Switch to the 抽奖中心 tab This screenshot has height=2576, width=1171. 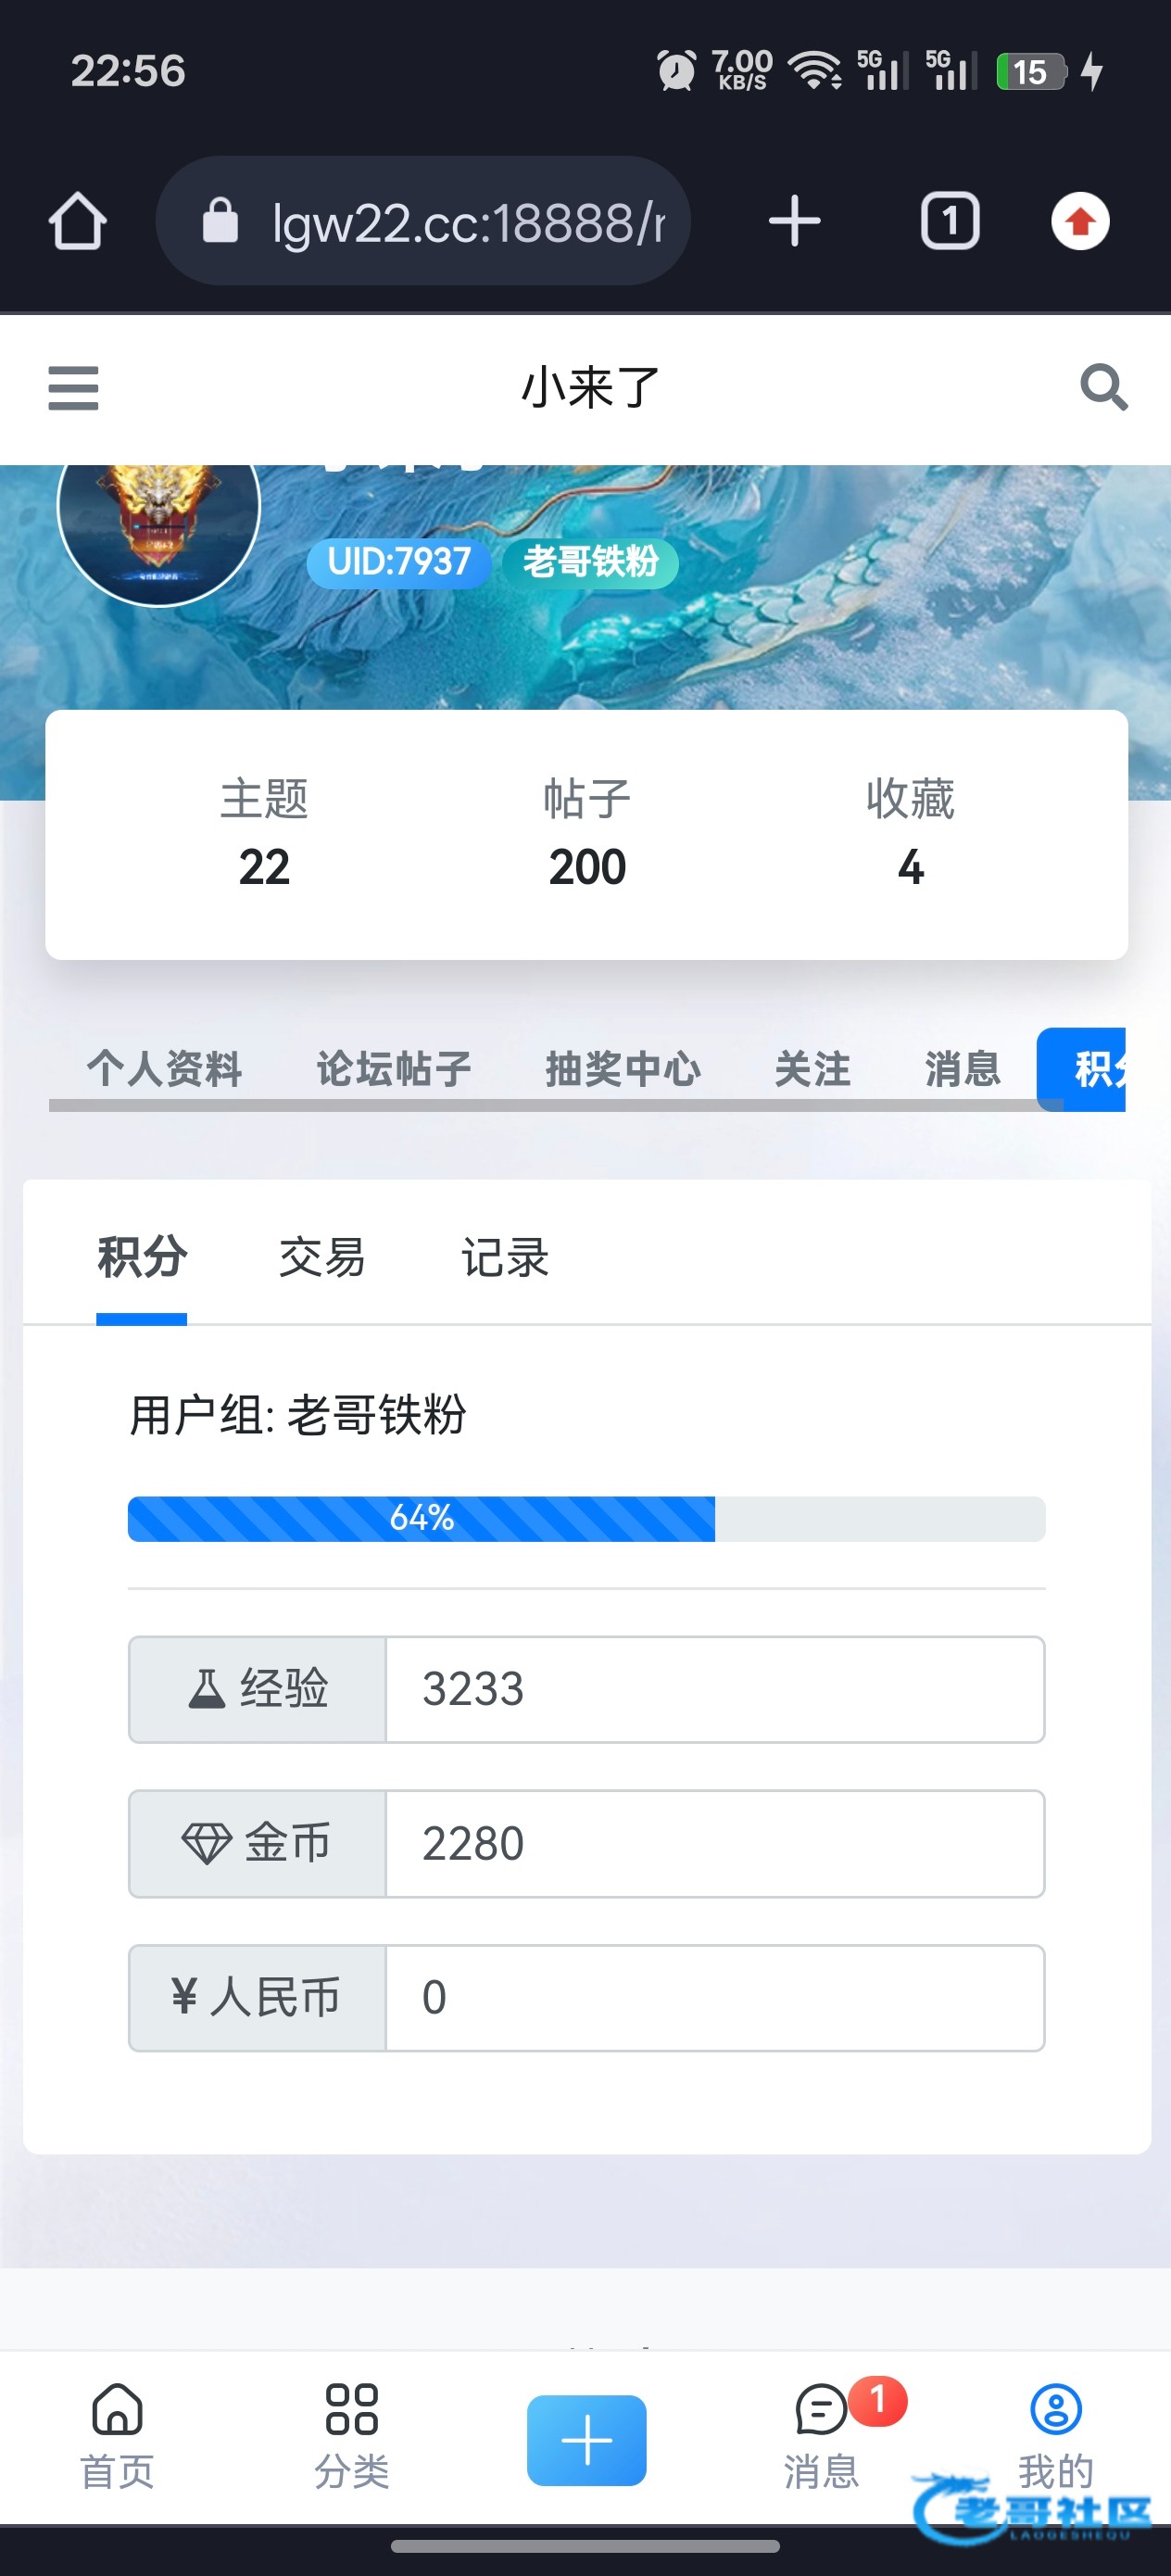click(x=623, y=1068)
